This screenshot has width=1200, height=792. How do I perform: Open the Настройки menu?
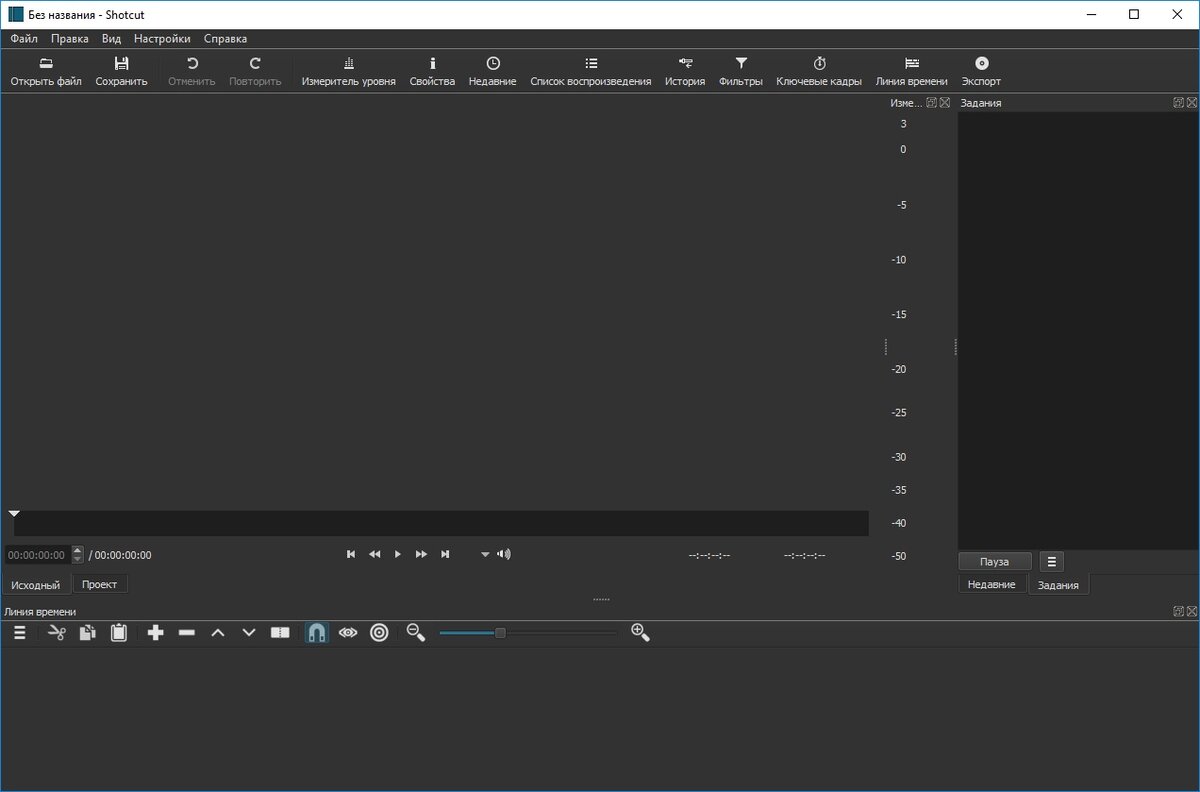point(162,39)
